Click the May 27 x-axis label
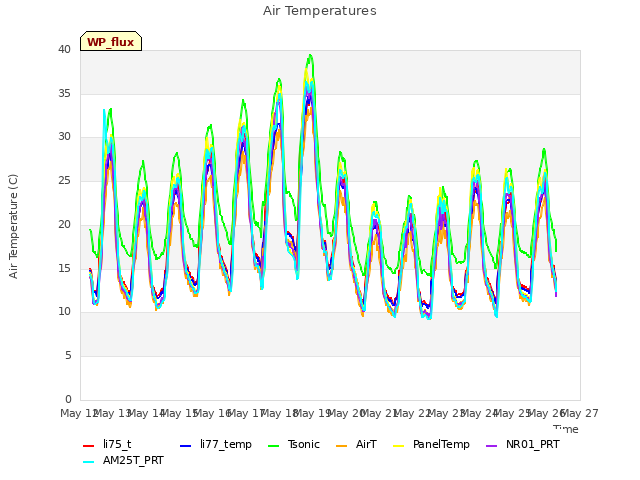This screenshot has height=480, width=640. click(580, 413)
